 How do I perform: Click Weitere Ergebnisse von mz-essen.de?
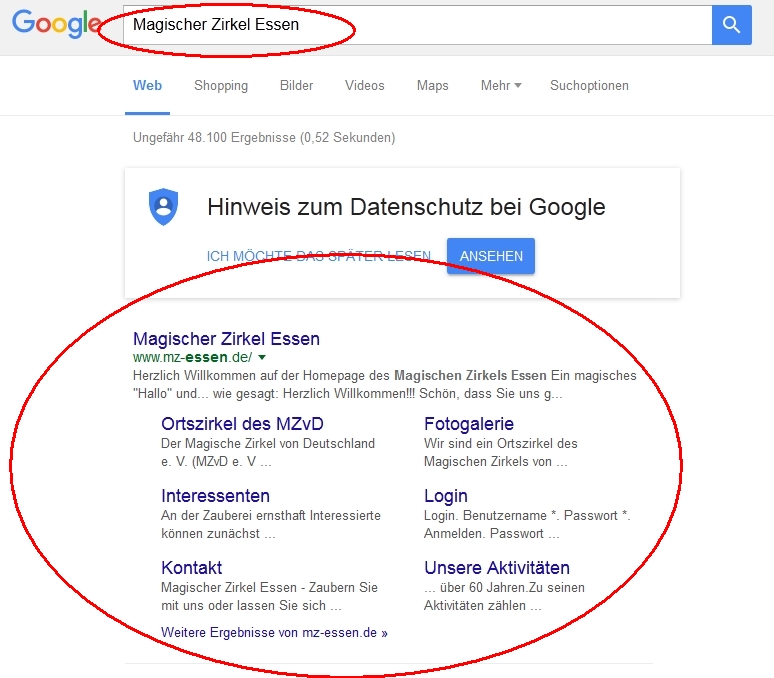tap(274, 633)
